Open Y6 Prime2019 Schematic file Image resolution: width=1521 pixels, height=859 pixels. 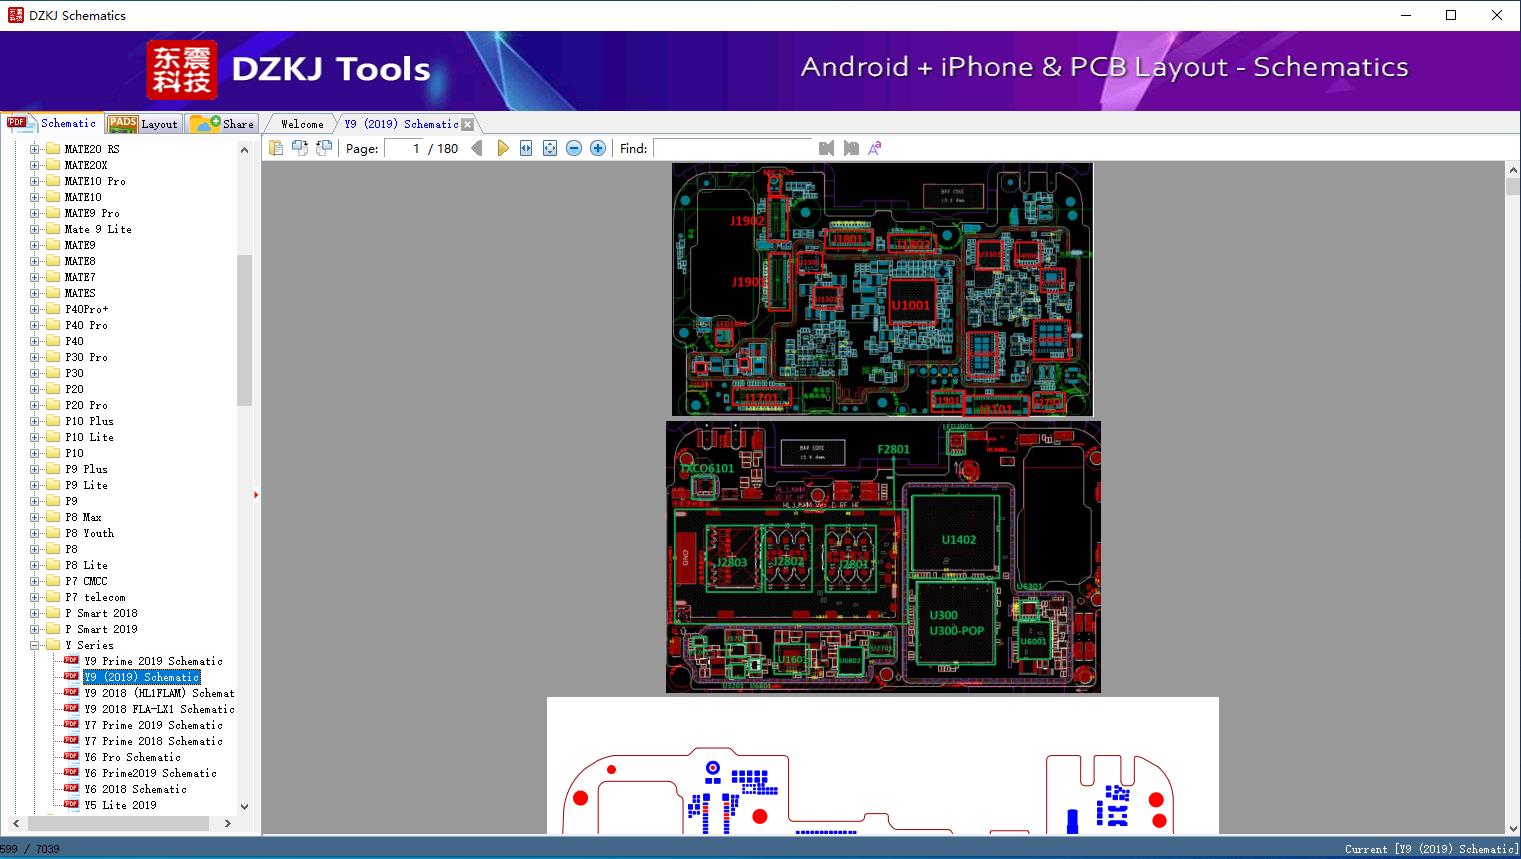(x=150, y=773)
